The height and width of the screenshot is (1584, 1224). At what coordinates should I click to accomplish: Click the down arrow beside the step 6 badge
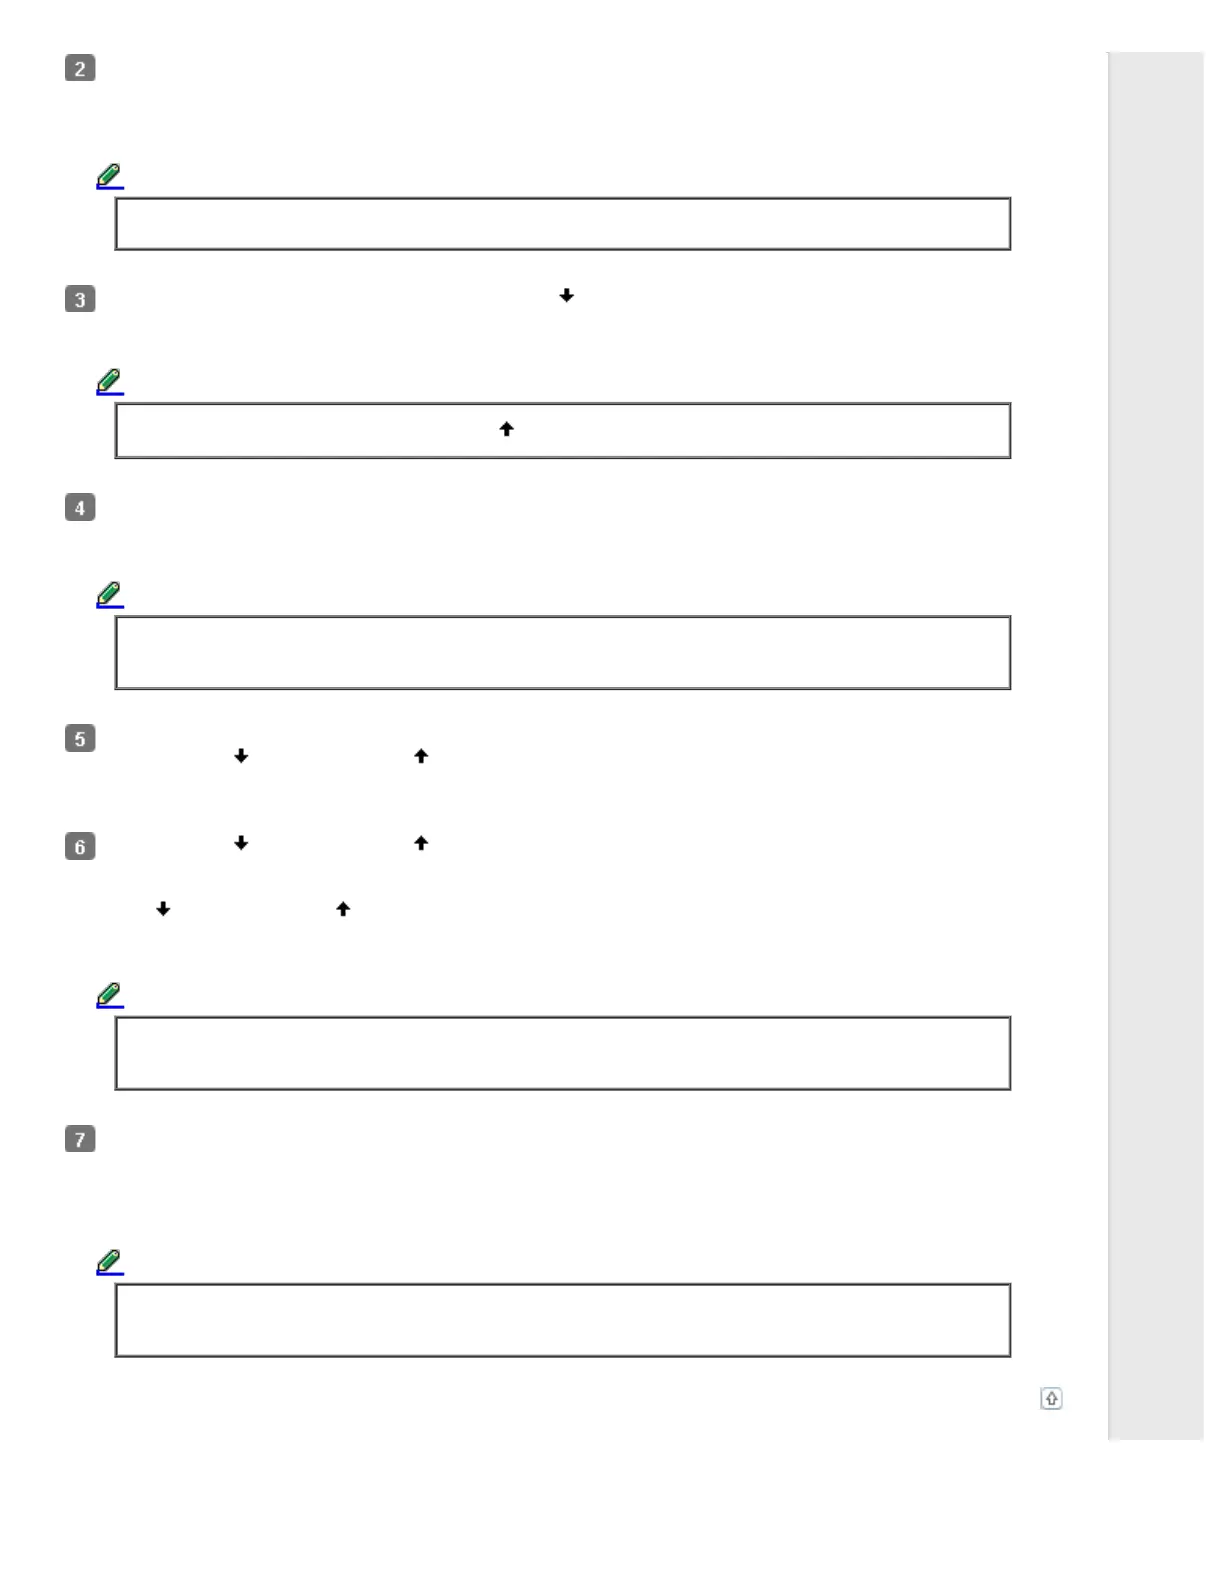[x=241, y=844]
